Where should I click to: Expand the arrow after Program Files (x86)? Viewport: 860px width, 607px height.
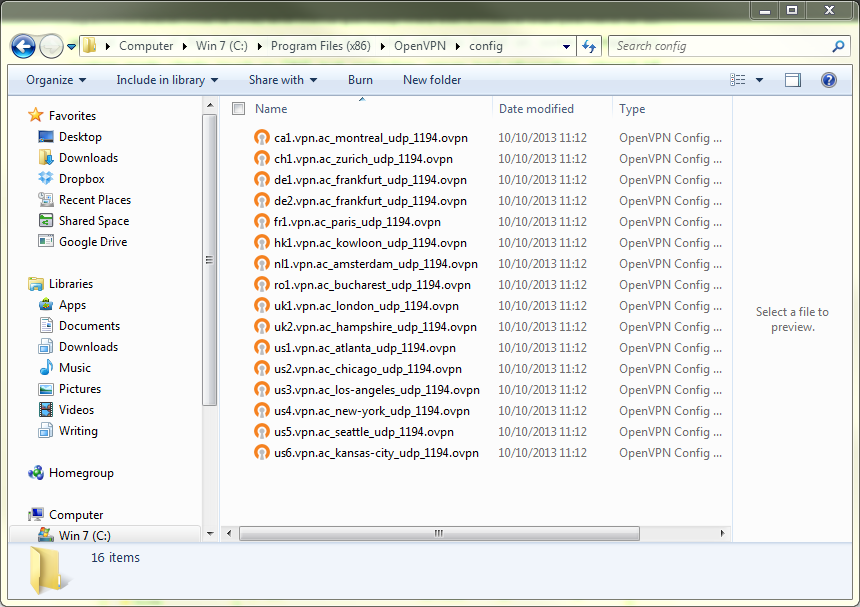pos(382,47)
